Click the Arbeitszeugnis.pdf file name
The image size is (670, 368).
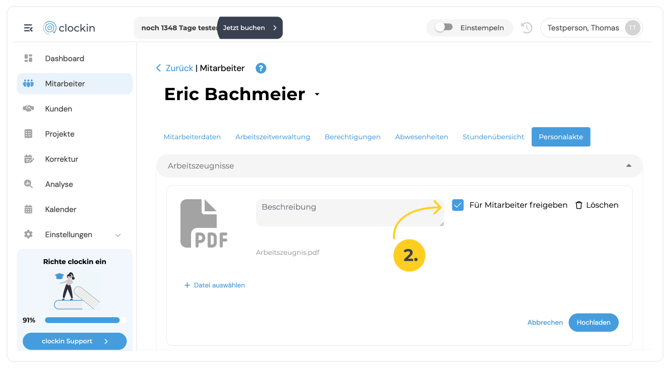pyautogui.click(x=288, y=253)
